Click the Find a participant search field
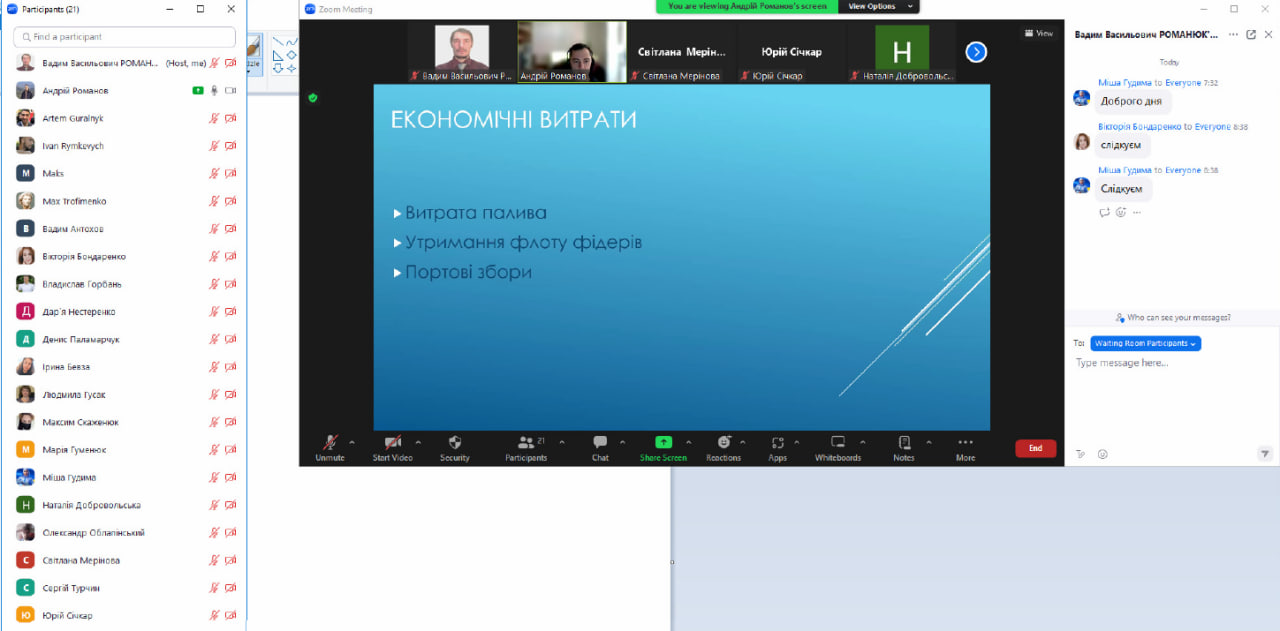This screenshot has width=1280, height=631. click(x=125, y=37)
